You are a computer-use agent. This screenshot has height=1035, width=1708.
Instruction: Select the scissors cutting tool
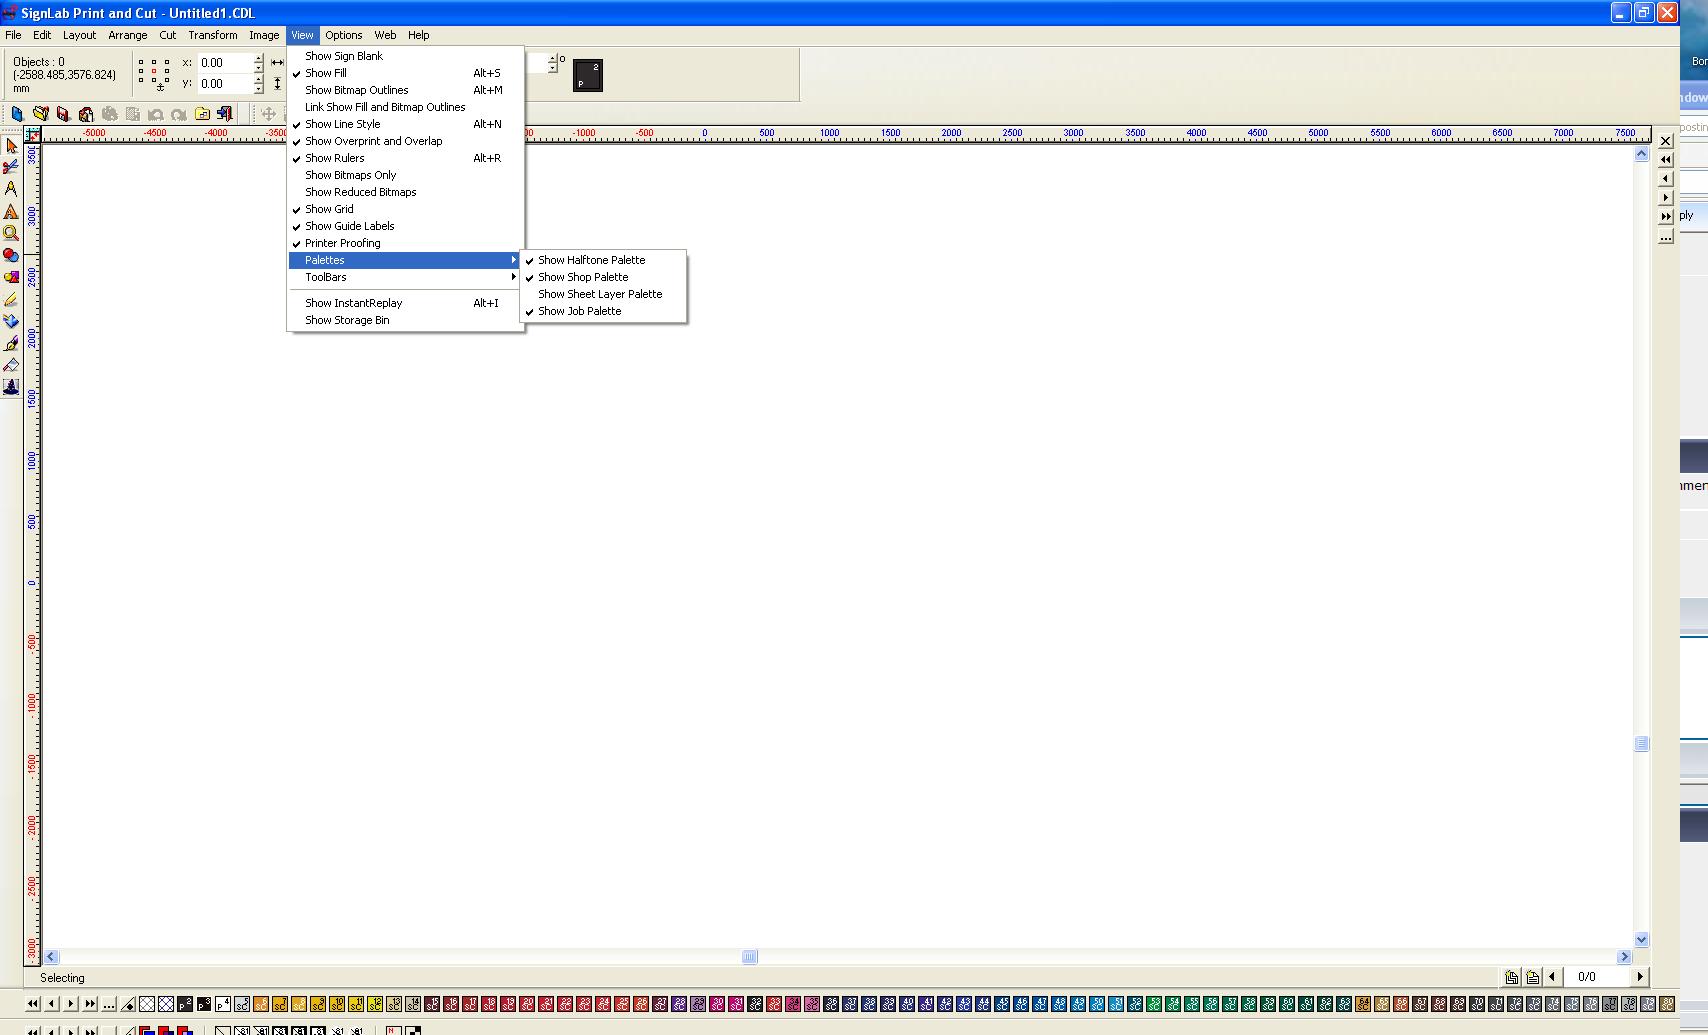12,167
